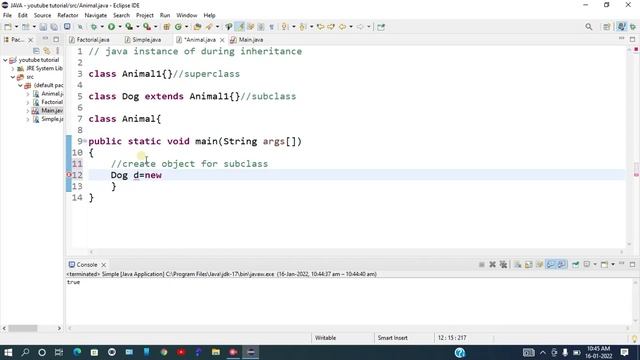Open the Debug button dropdown arrow
This screenshot has width=640, height=360.
point(102,27)
